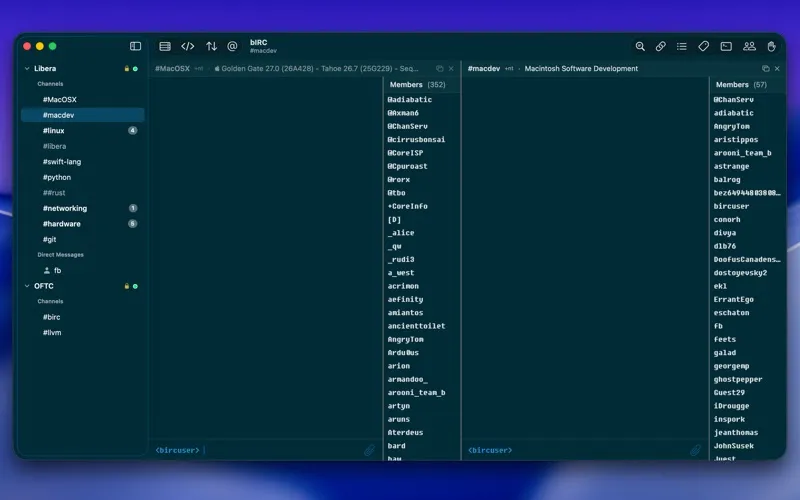Click the #macdev pane title tab

click(x=484, y=68)
